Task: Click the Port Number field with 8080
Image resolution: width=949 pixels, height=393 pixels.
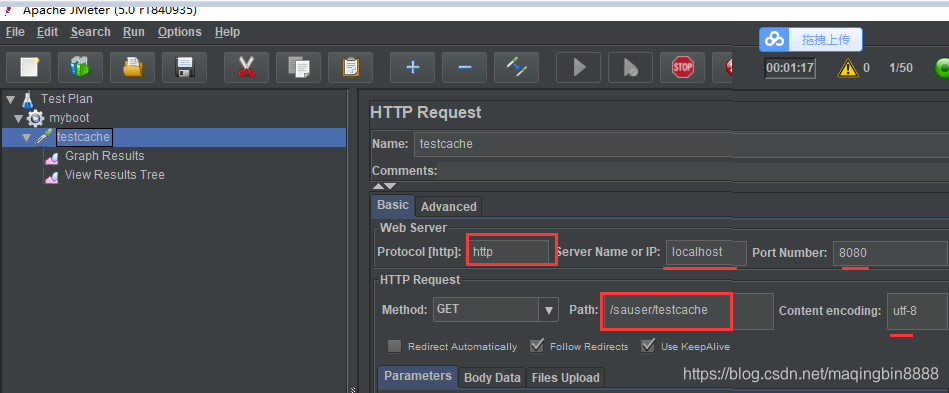Action: click(890, 253)
